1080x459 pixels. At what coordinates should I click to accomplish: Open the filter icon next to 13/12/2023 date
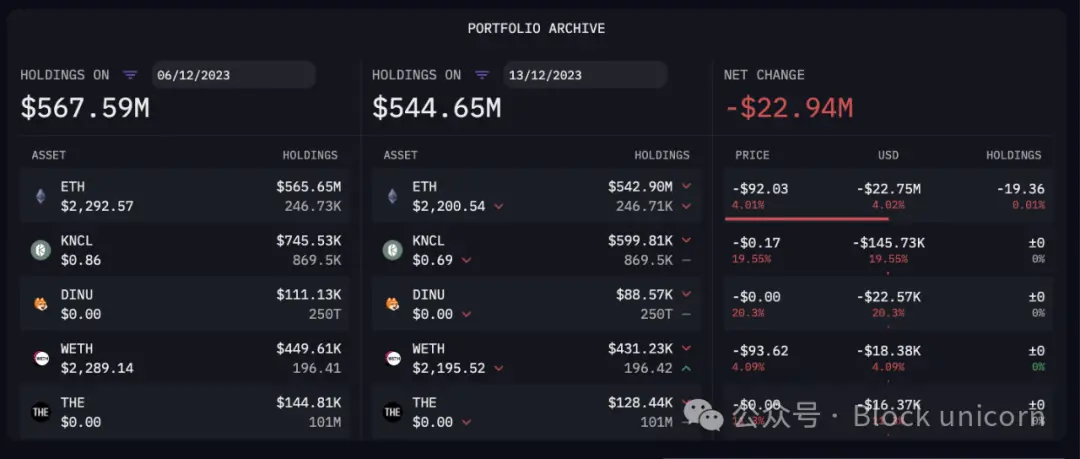pyautogui.click(x=482, y=75)
